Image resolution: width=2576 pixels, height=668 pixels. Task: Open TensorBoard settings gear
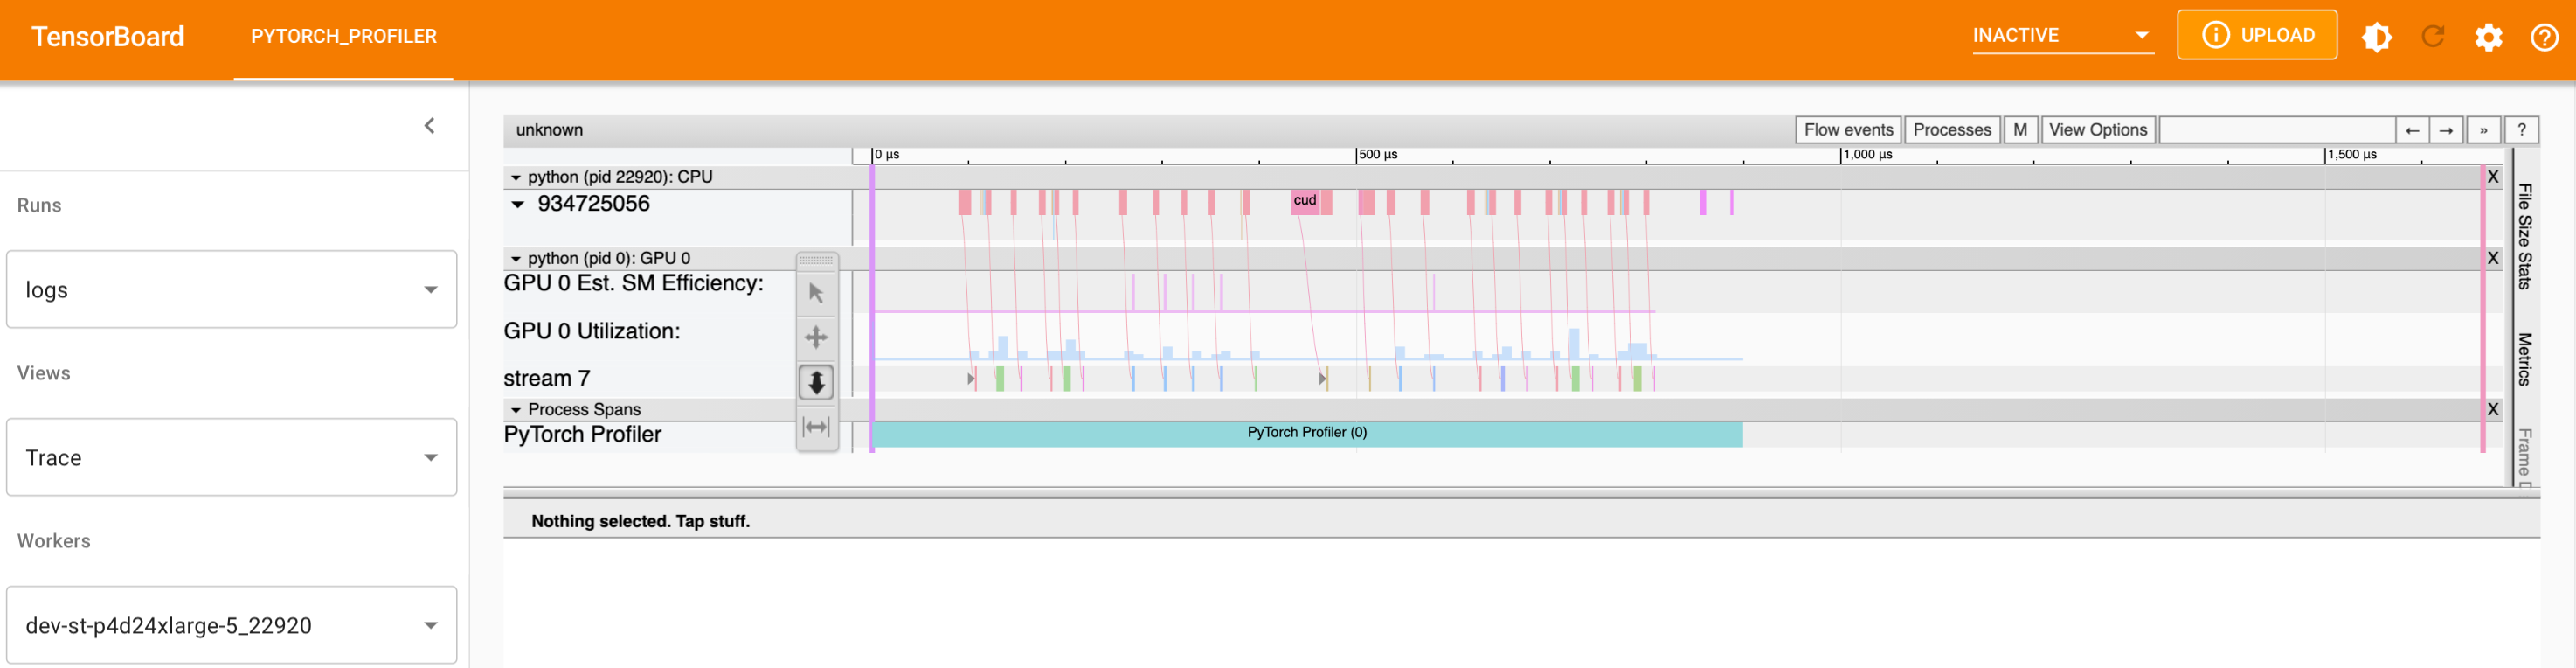(2488, 37)
